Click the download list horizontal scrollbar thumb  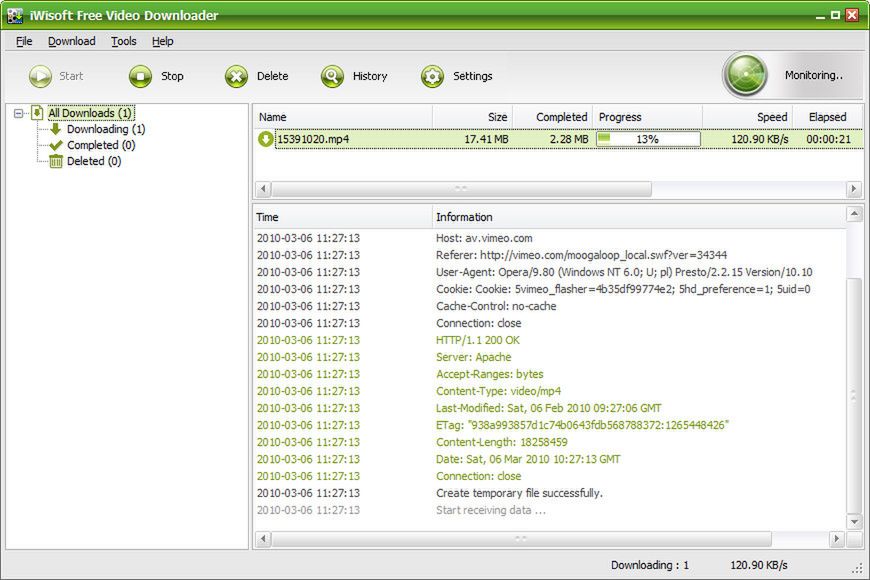point(462,189)
